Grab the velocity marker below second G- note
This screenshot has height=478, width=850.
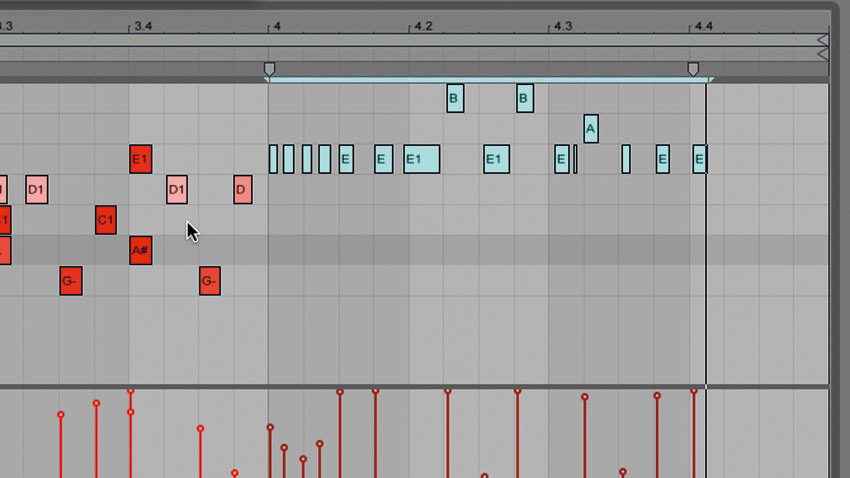tap(200, 429)
